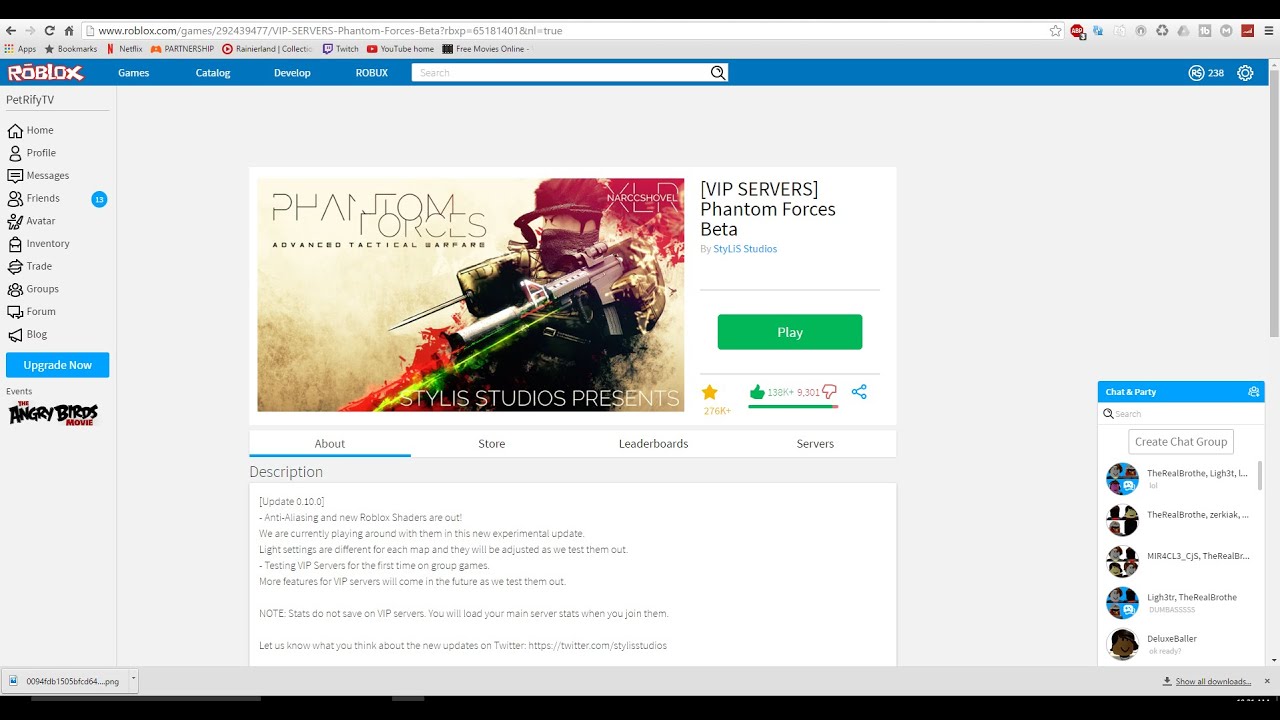
Task: Click the Friends notification badge 13
Action: [99, 199]
